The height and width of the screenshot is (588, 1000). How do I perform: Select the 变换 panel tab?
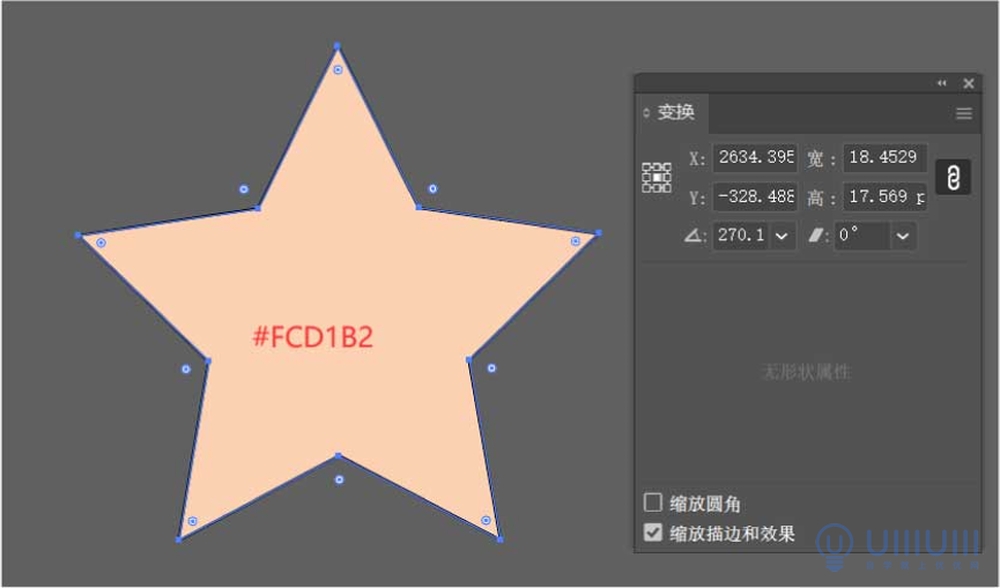[x=675, y=113]
